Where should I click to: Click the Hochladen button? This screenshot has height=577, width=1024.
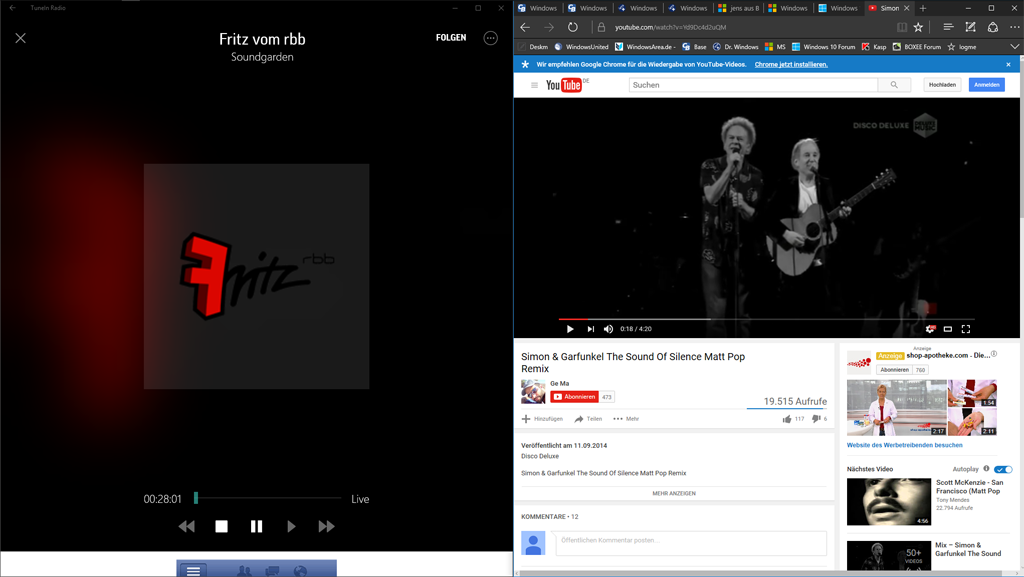[x=942, y=85]
